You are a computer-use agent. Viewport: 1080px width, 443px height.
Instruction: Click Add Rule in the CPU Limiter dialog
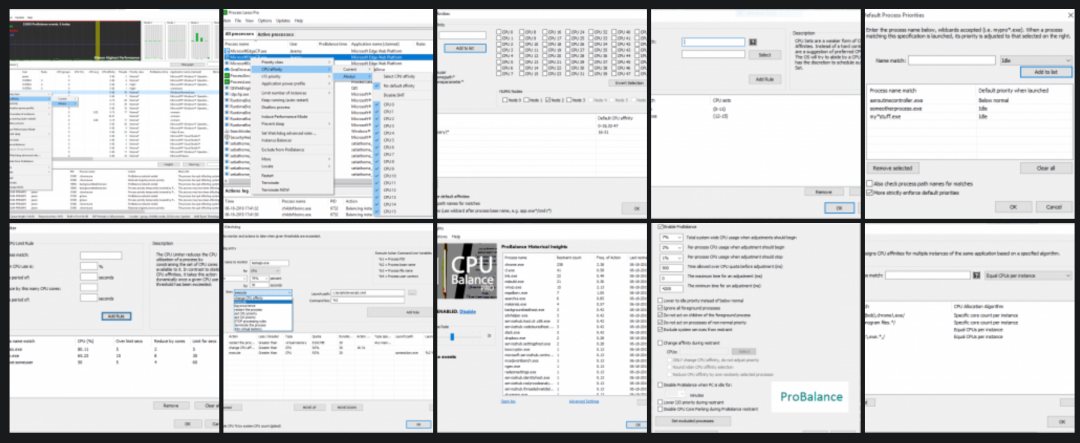pos(116,316)
